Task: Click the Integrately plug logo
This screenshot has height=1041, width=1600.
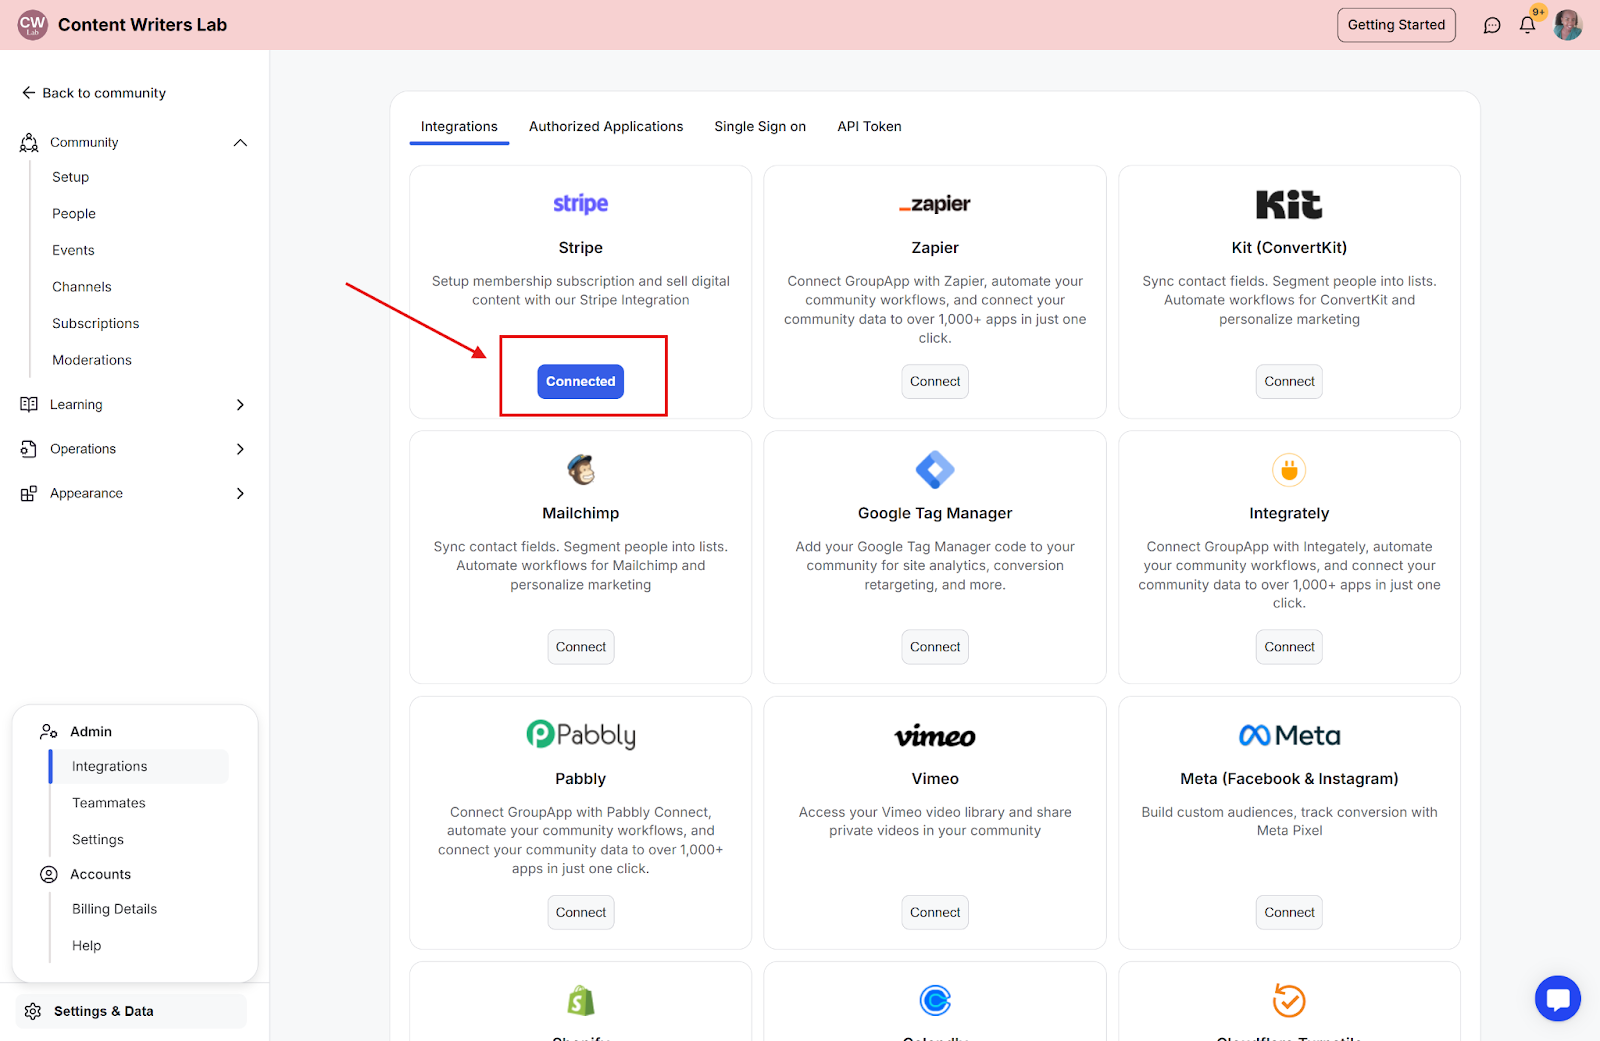Action: [1289, 470]
